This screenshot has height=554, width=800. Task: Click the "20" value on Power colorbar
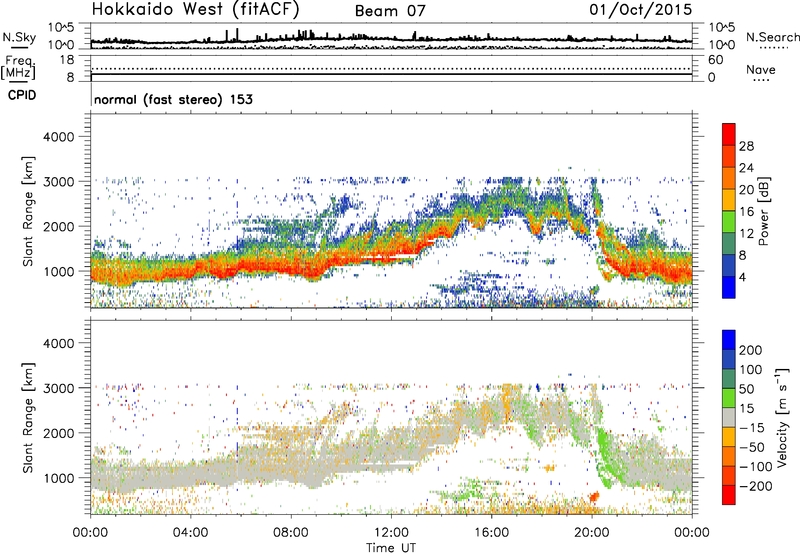[746, 190]
